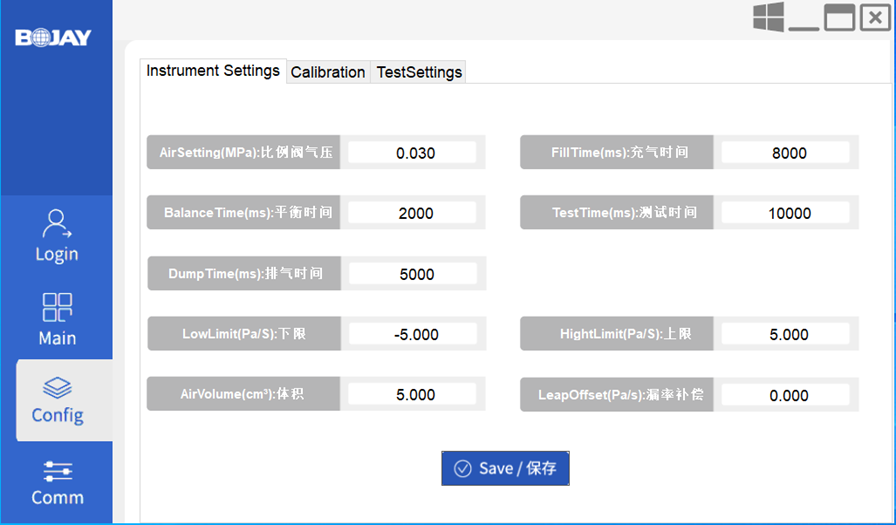Select the Instrument Settings tab

click(213, 71)
